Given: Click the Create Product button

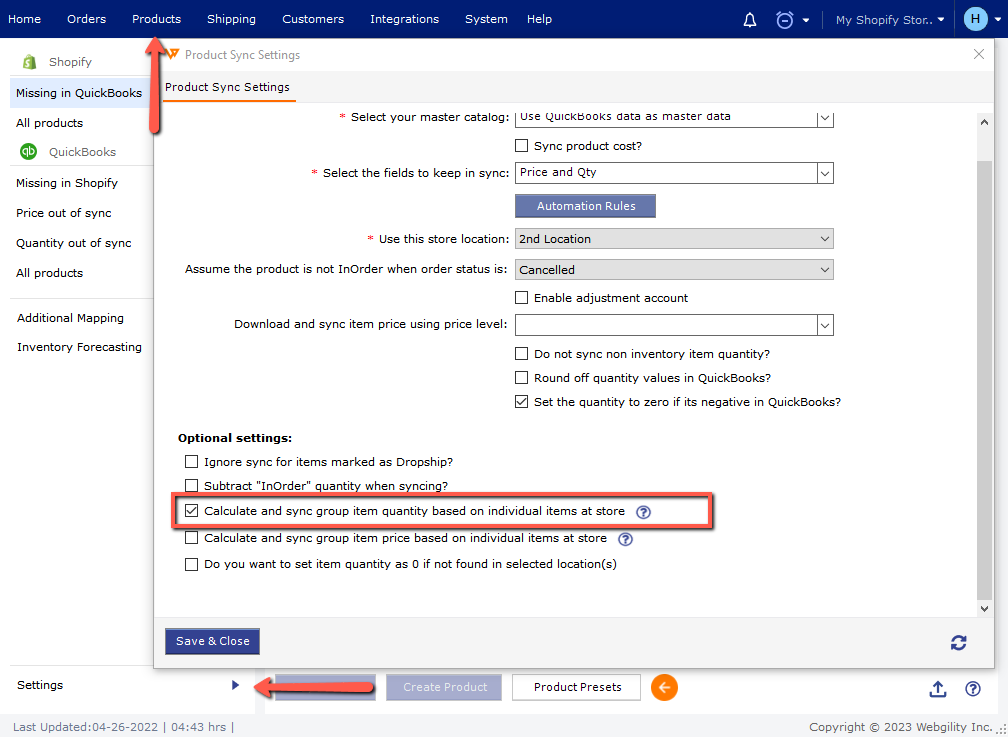Looking at the screenshot, I should click(x=444, y=687).
